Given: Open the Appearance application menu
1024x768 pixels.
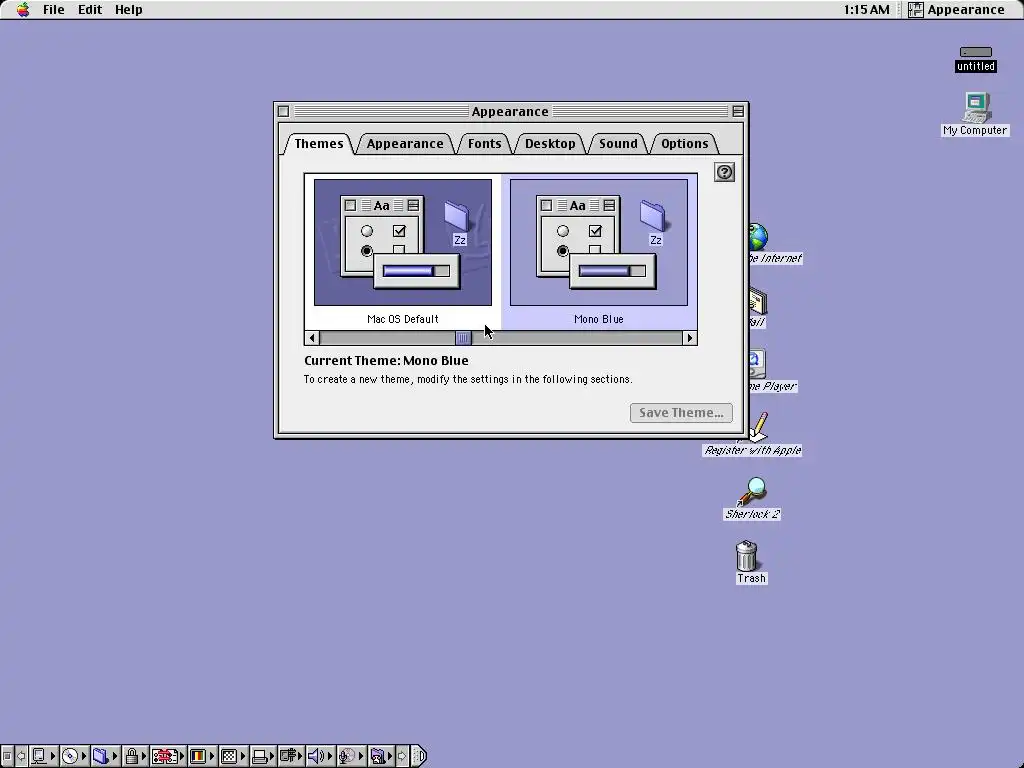Looking at the screenshot, I should tap(956, 9).
